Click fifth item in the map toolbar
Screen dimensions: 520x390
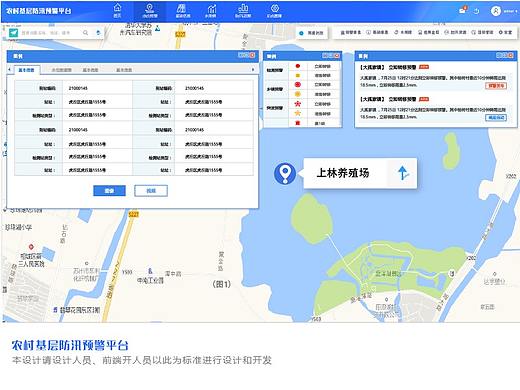pos(455,32)
